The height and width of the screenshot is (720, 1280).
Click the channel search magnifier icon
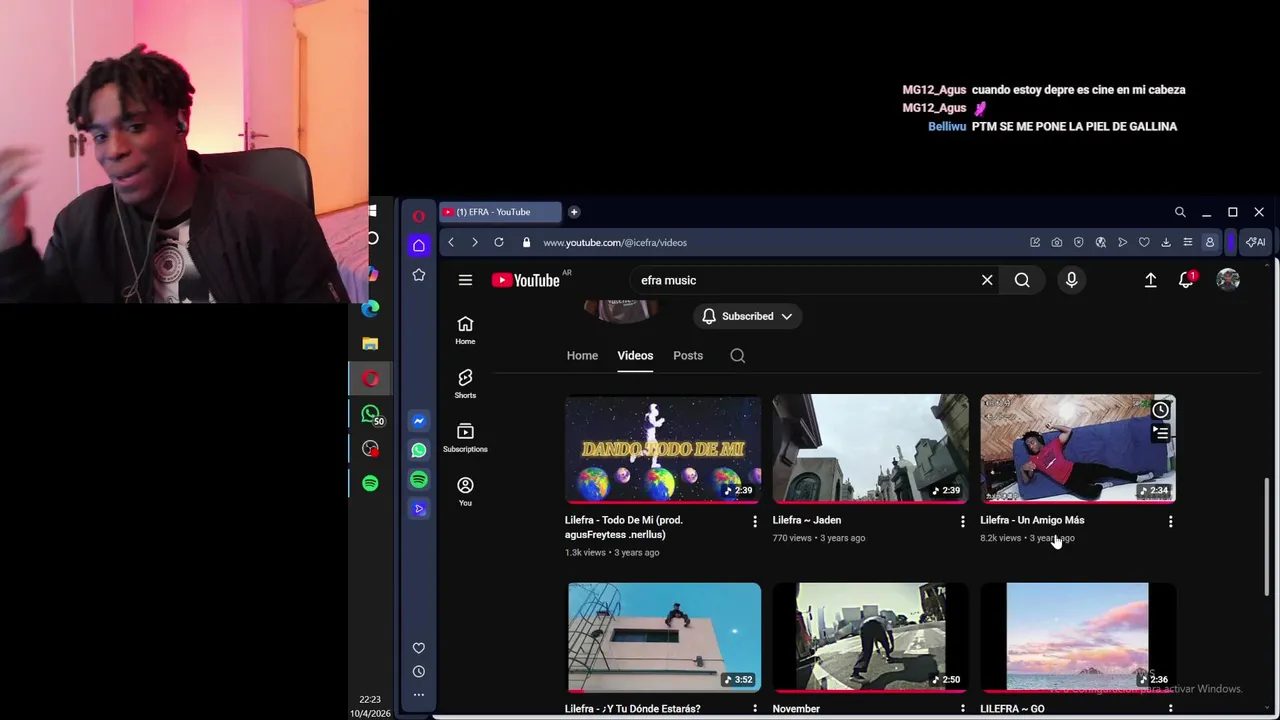click(738, 356)
